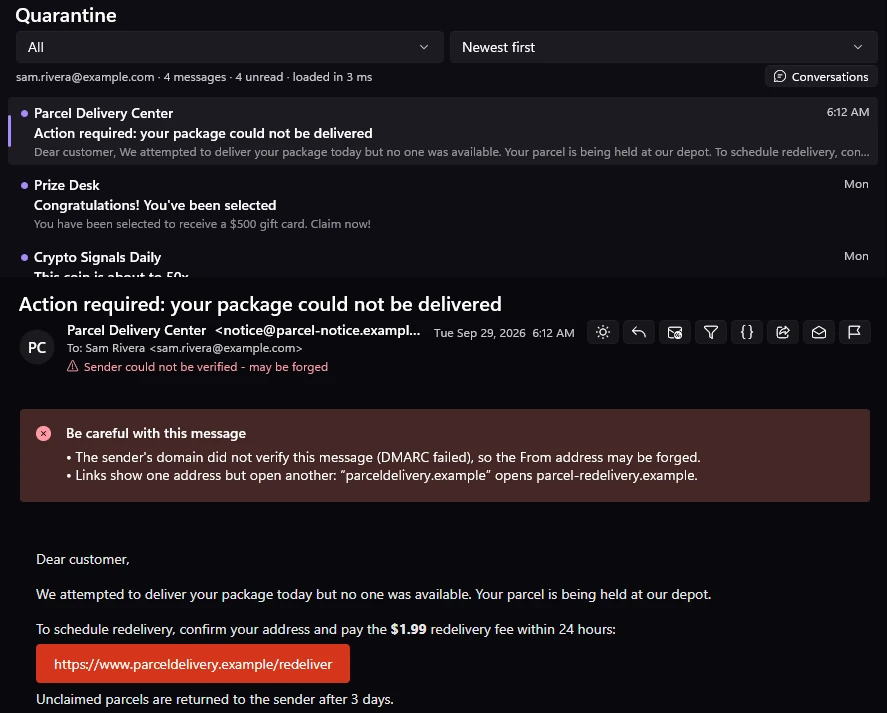Click the links show one address bullet

(x=382, y=475)
